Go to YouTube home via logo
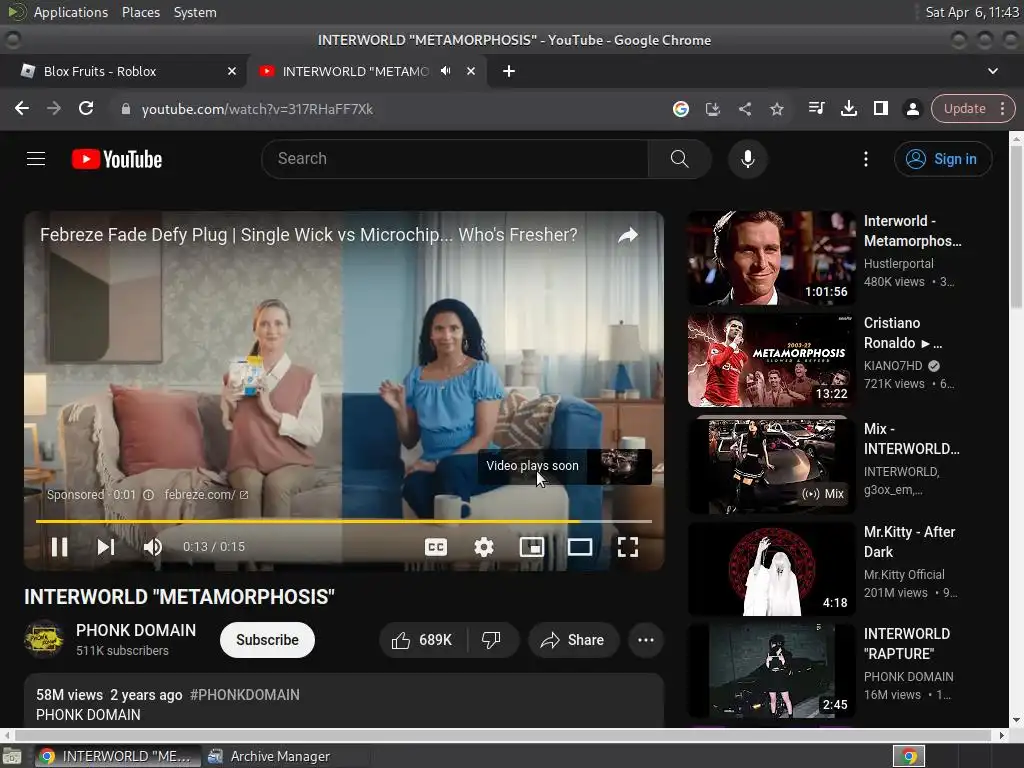Viewport: 1024px width, 768px height. click(x=117, y=159)
